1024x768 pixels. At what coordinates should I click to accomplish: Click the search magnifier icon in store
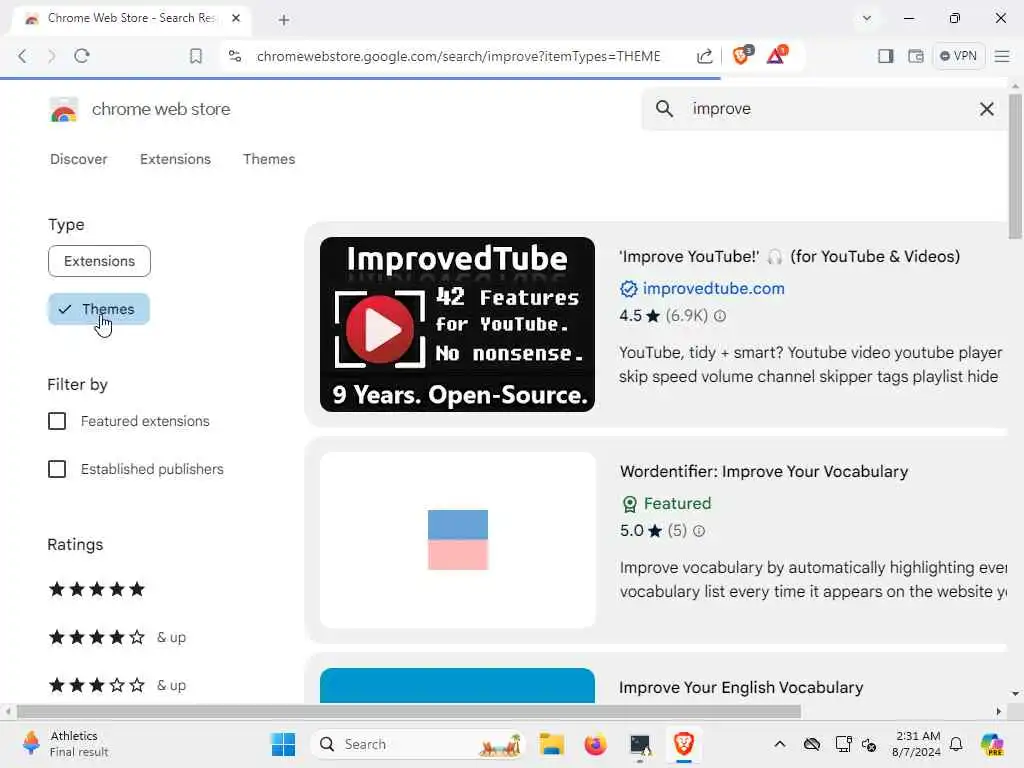coord(664,108)
